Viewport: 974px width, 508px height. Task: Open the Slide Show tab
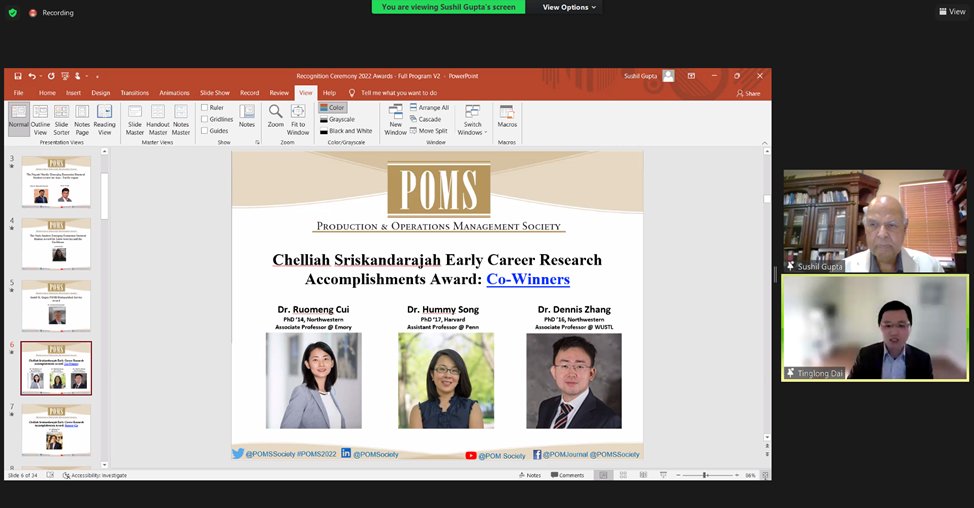tap(215, 93)
